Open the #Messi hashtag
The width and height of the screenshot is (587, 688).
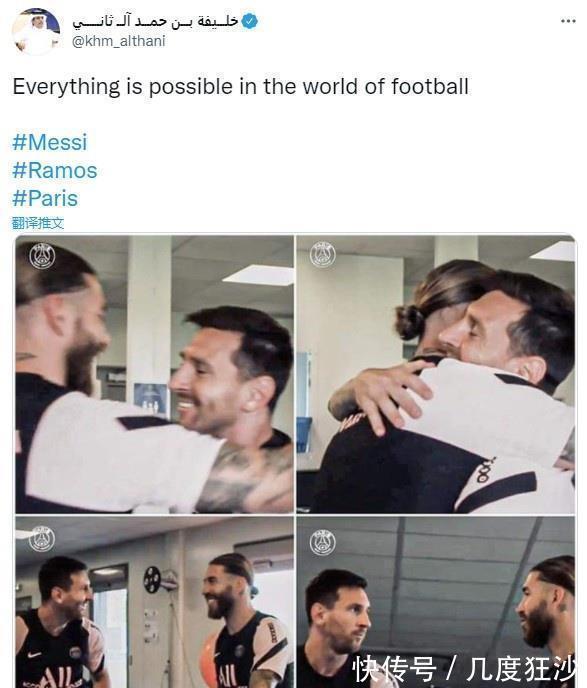pyautogui.click(x=50, y=143)
